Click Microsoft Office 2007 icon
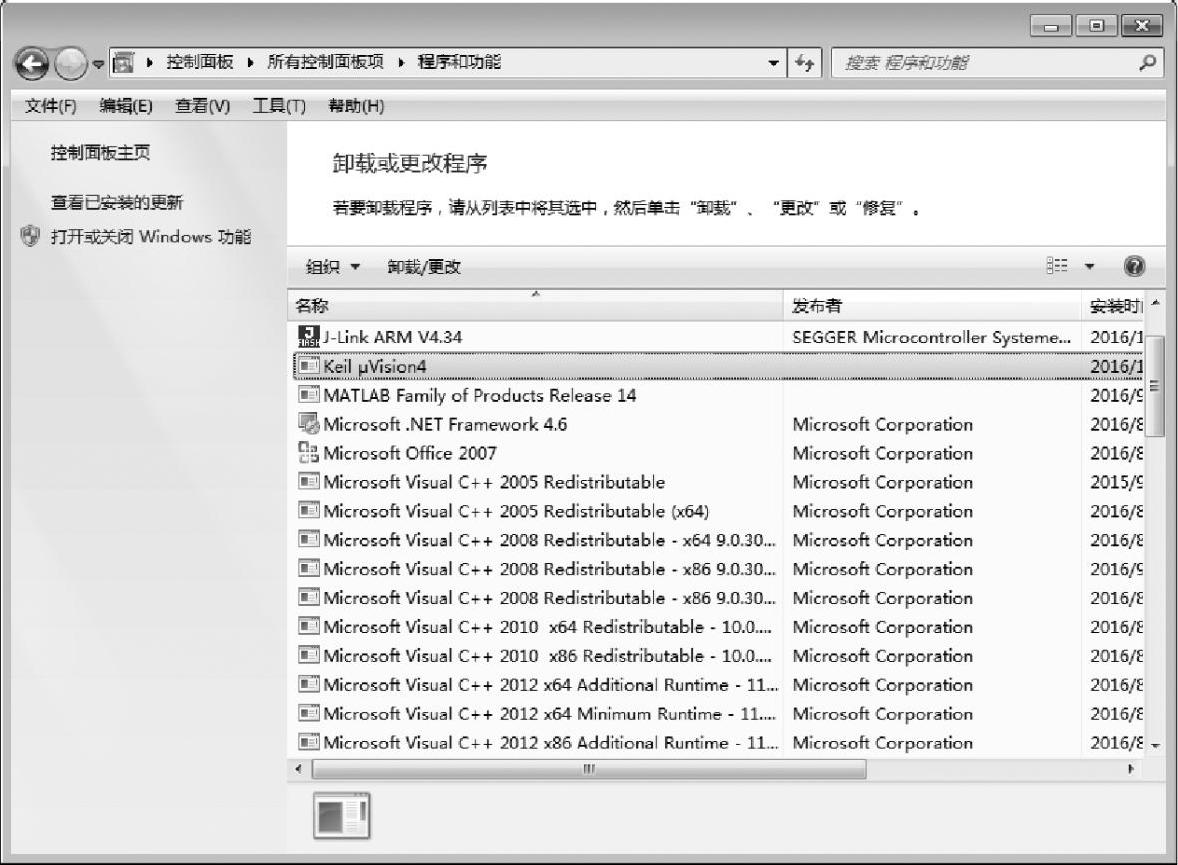Viewport: 1178px width, 865px height. [x=309, y=452]
